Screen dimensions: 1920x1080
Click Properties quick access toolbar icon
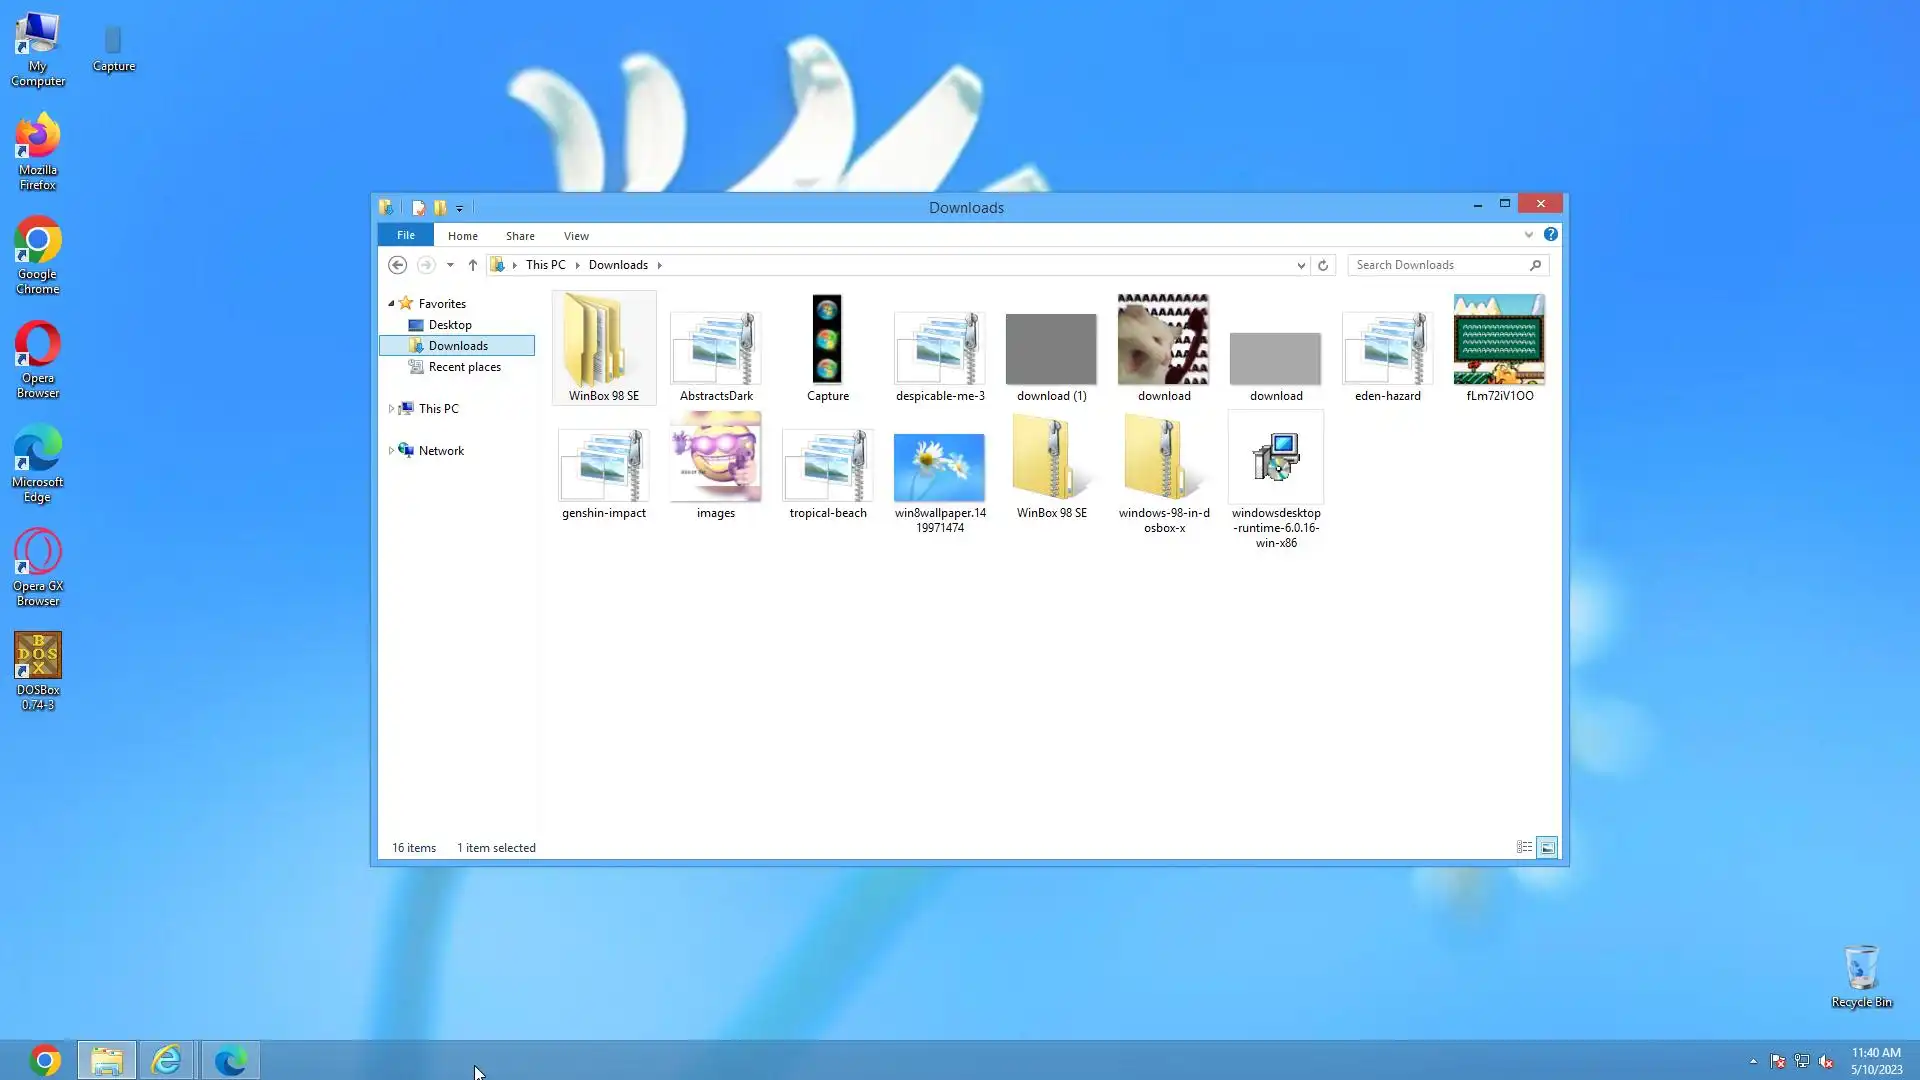point(418,208)
